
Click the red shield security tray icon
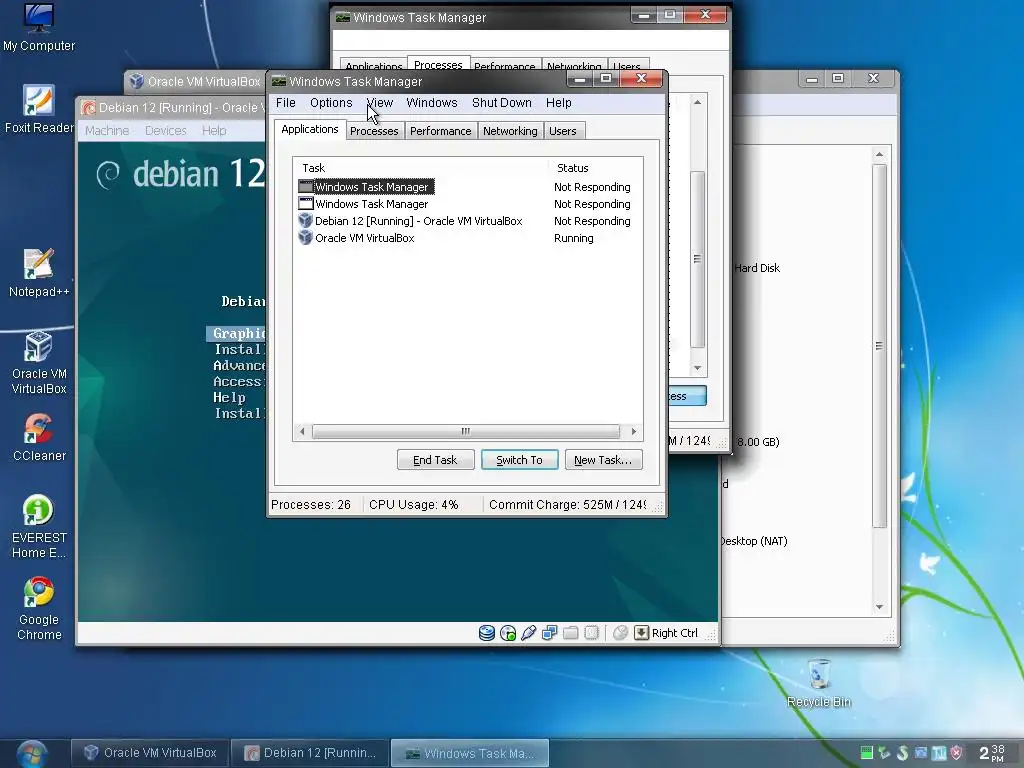click(956, 753)
